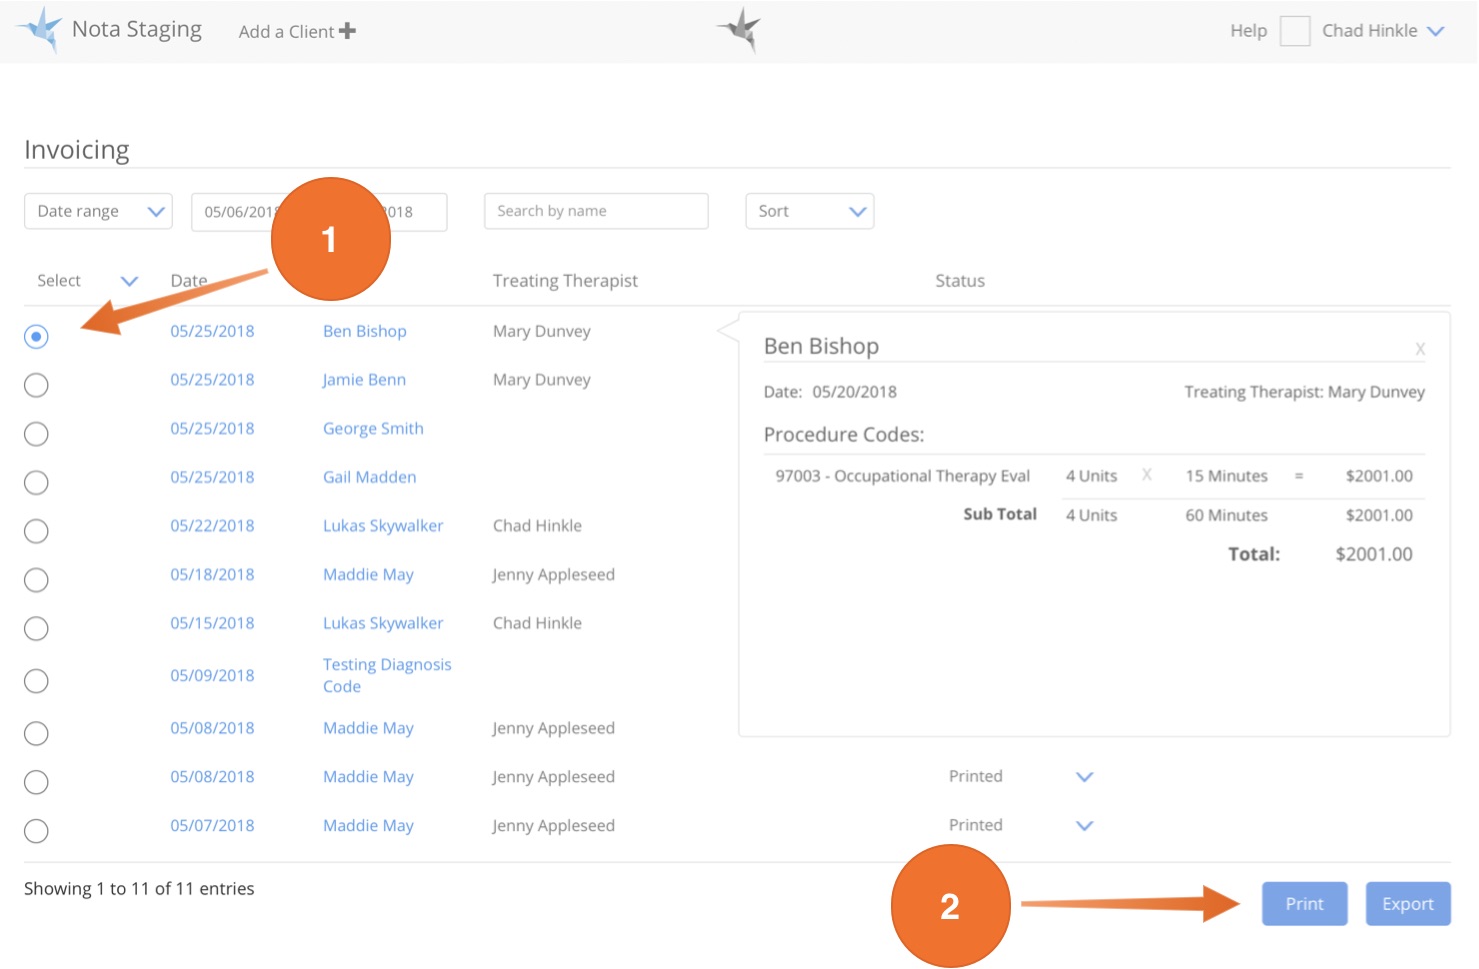Select radio for Maddie May 05/18/2018

click(36, 580)
